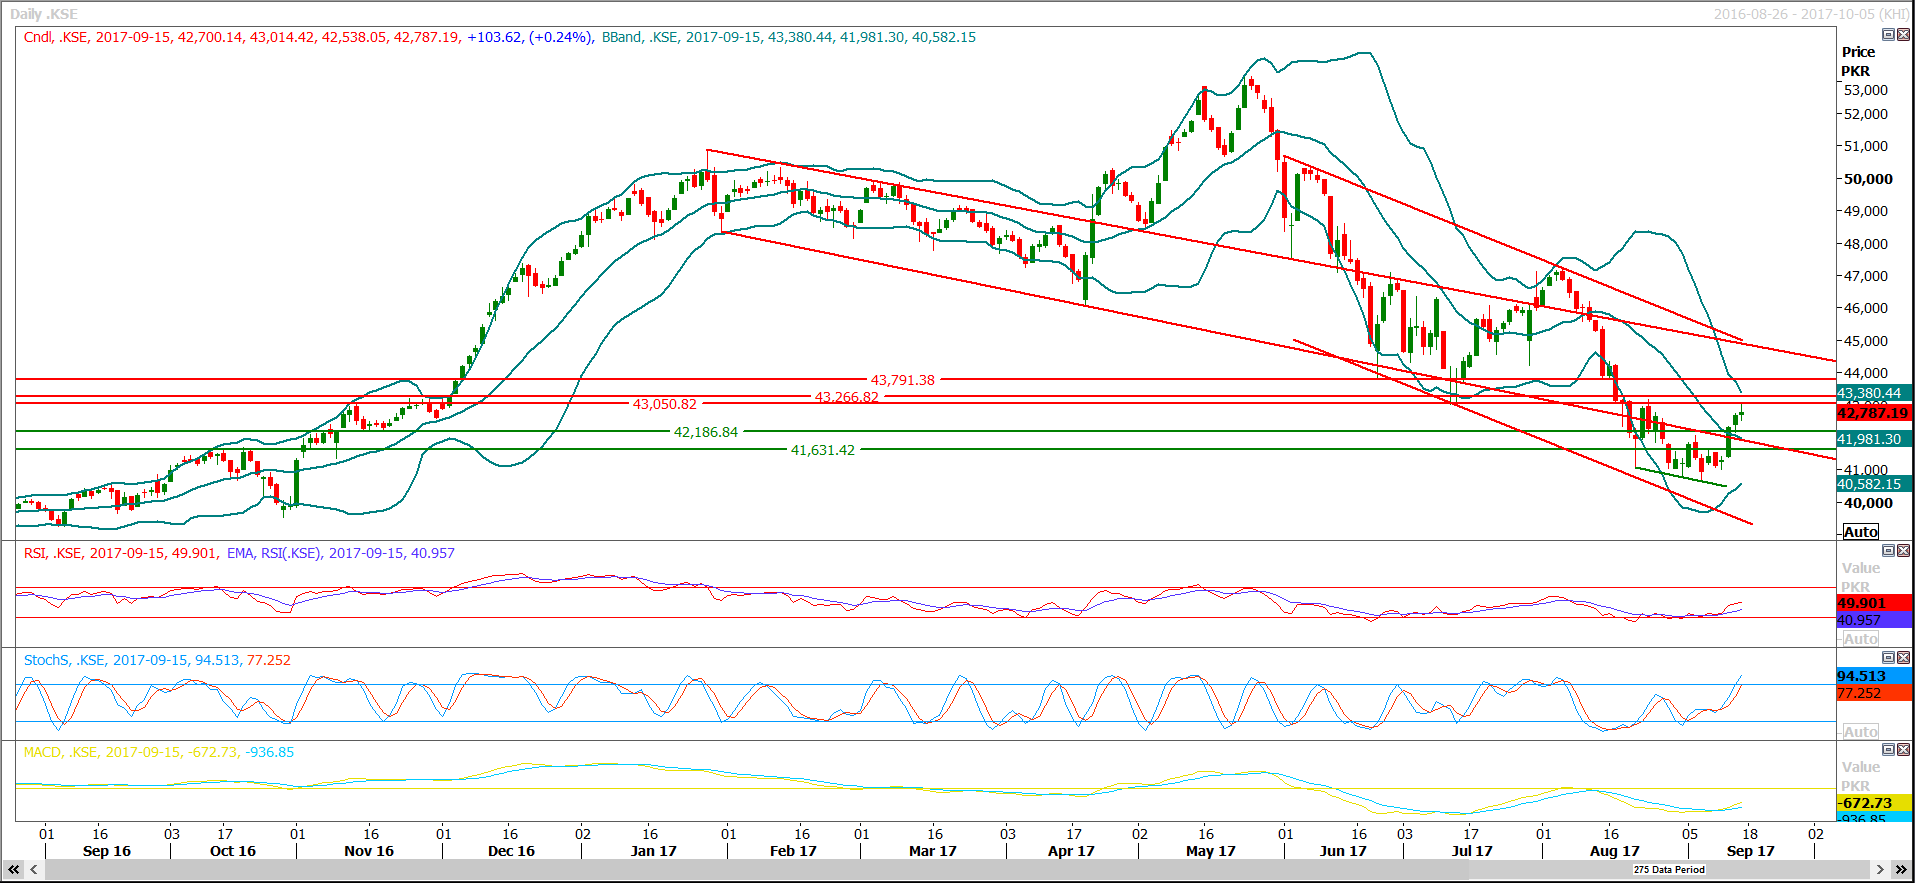Screen dimensions: 1915x883
Task: Click the Jul 17 month label
Action: click(1472, 851)
